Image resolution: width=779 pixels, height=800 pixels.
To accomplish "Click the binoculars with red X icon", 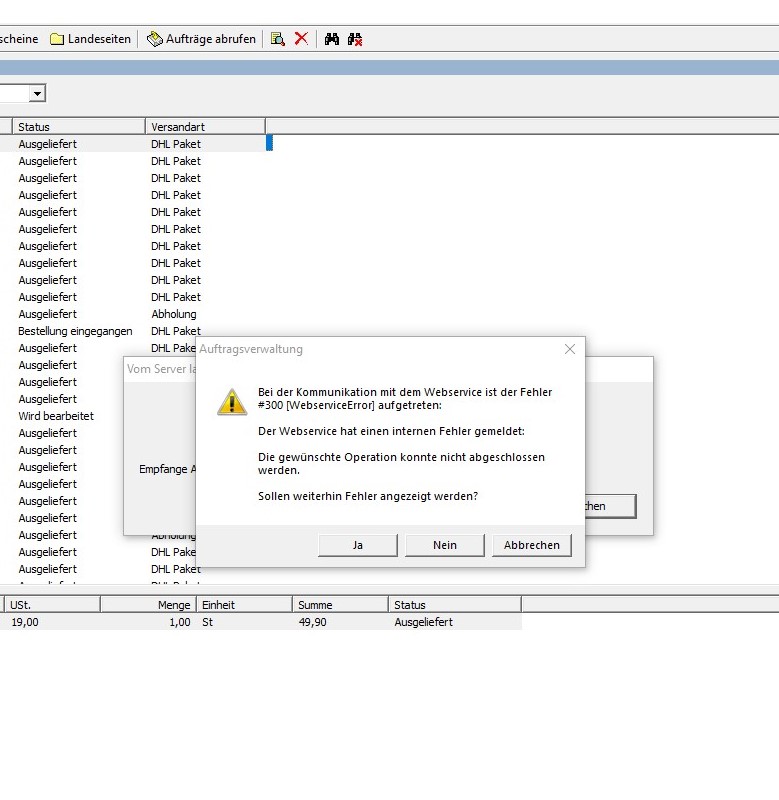I will point(355,39).
